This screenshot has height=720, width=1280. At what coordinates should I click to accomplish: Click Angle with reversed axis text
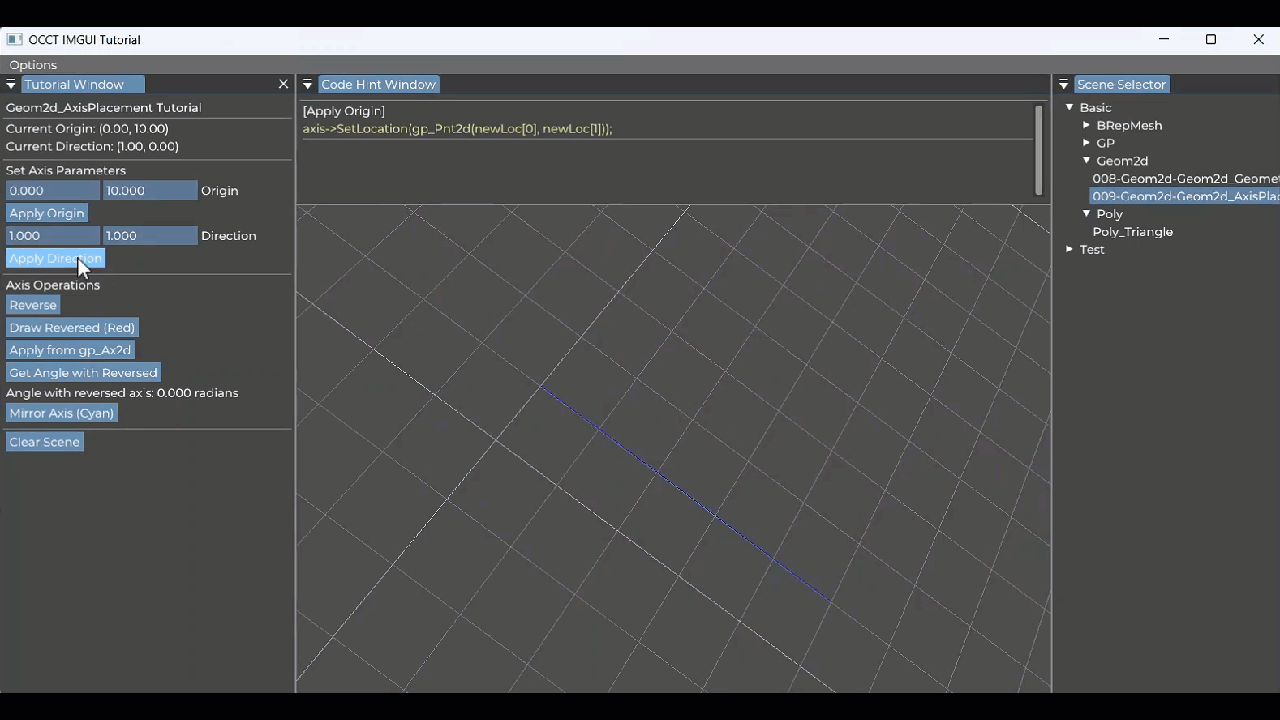[x=122, y=393]
